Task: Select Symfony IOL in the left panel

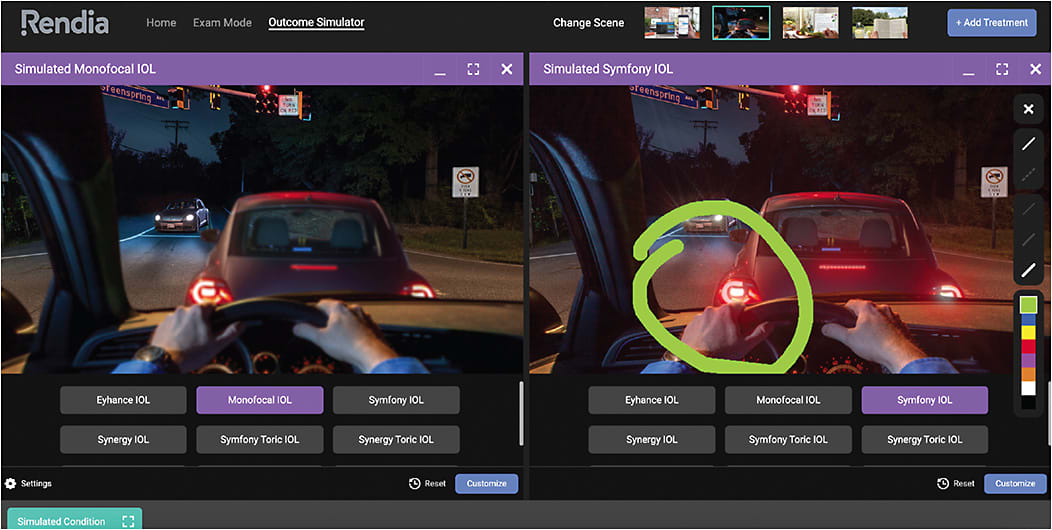Action: pos(397,400)
